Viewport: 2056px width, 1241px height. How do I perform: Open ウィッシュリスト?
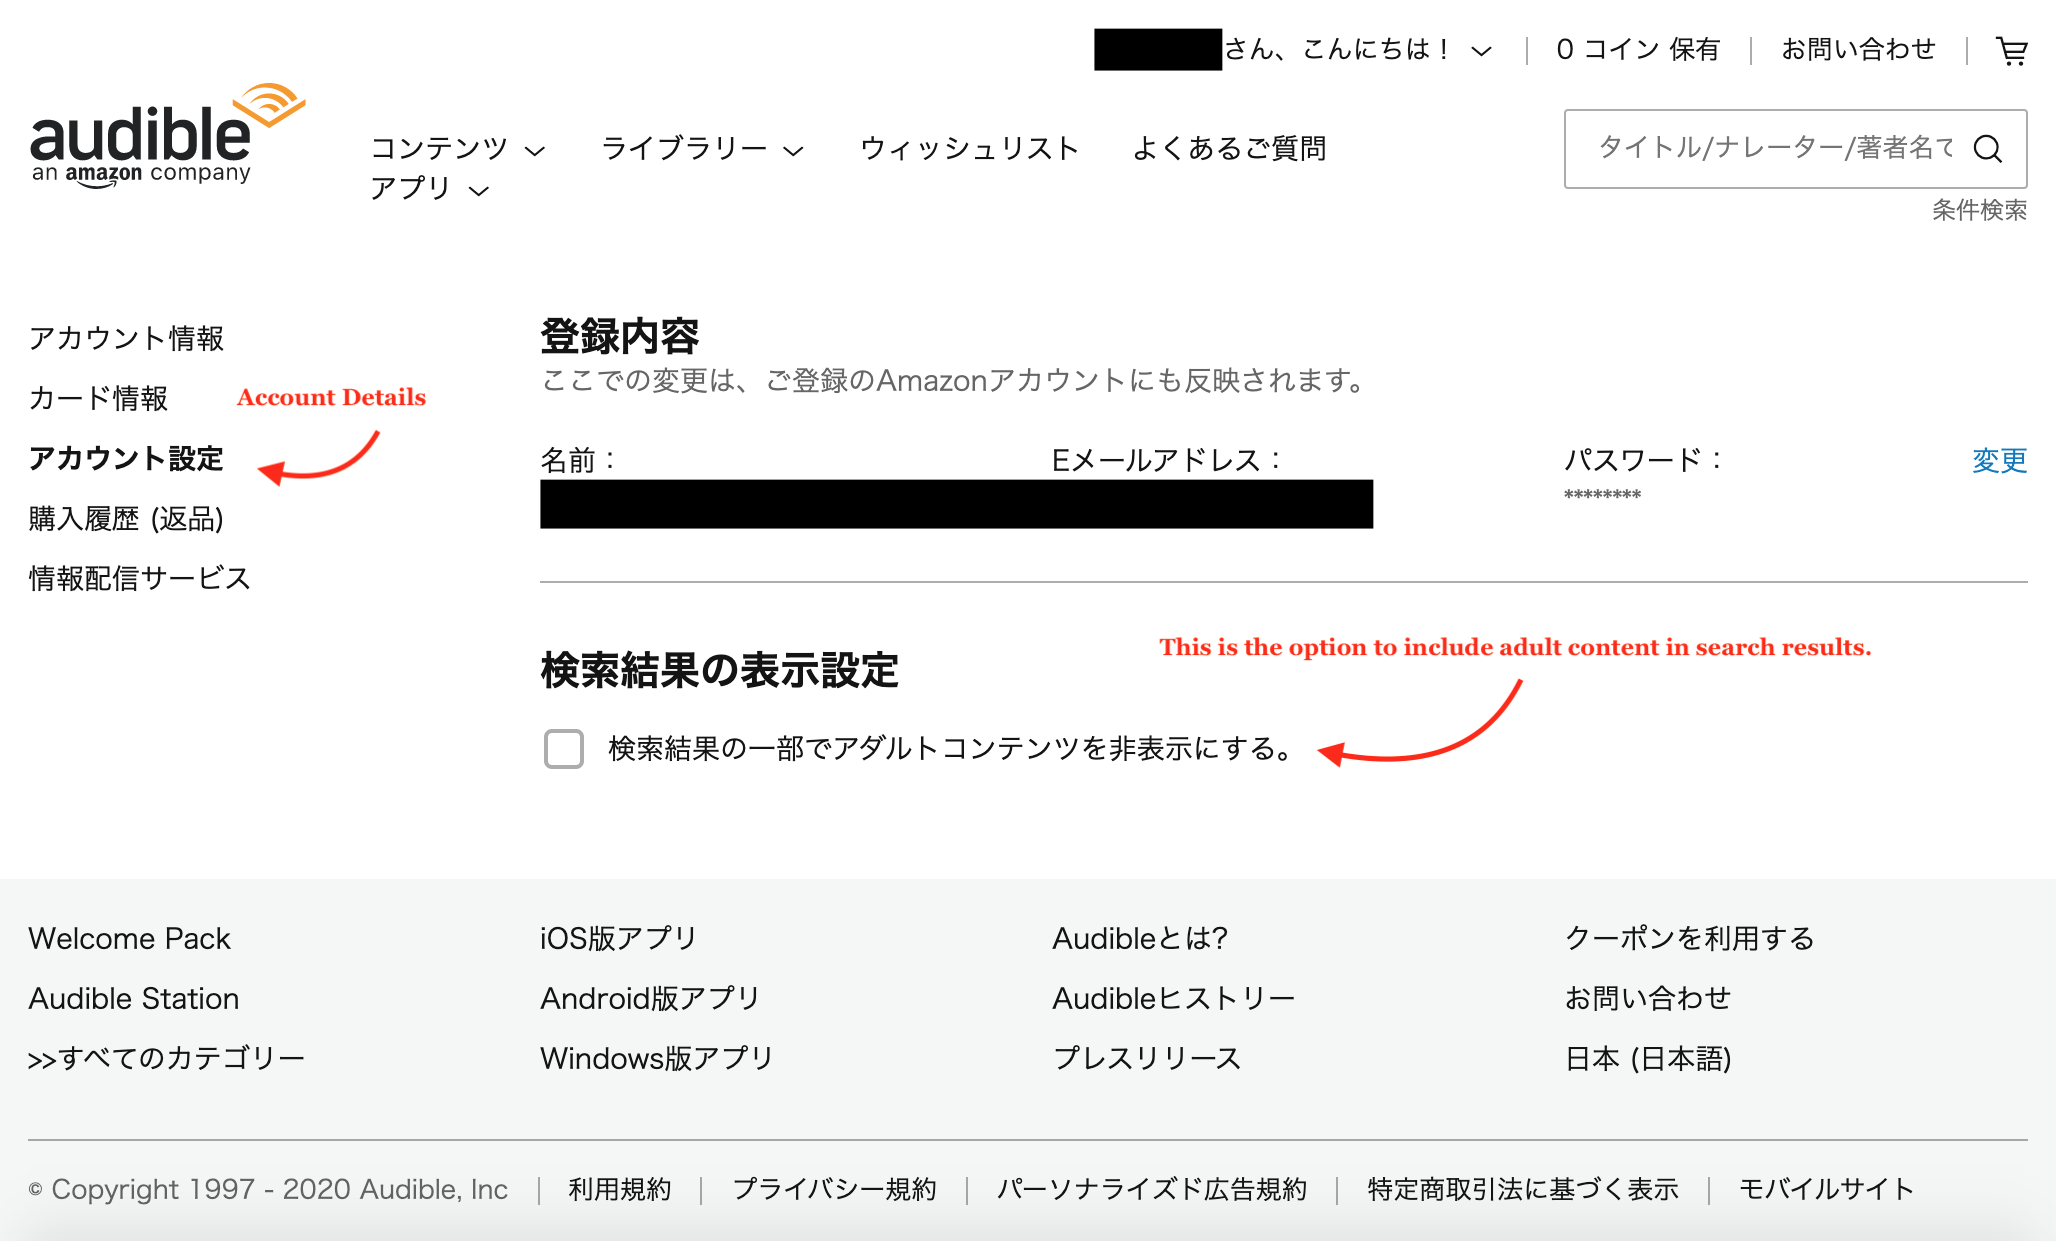coord(968,148)
